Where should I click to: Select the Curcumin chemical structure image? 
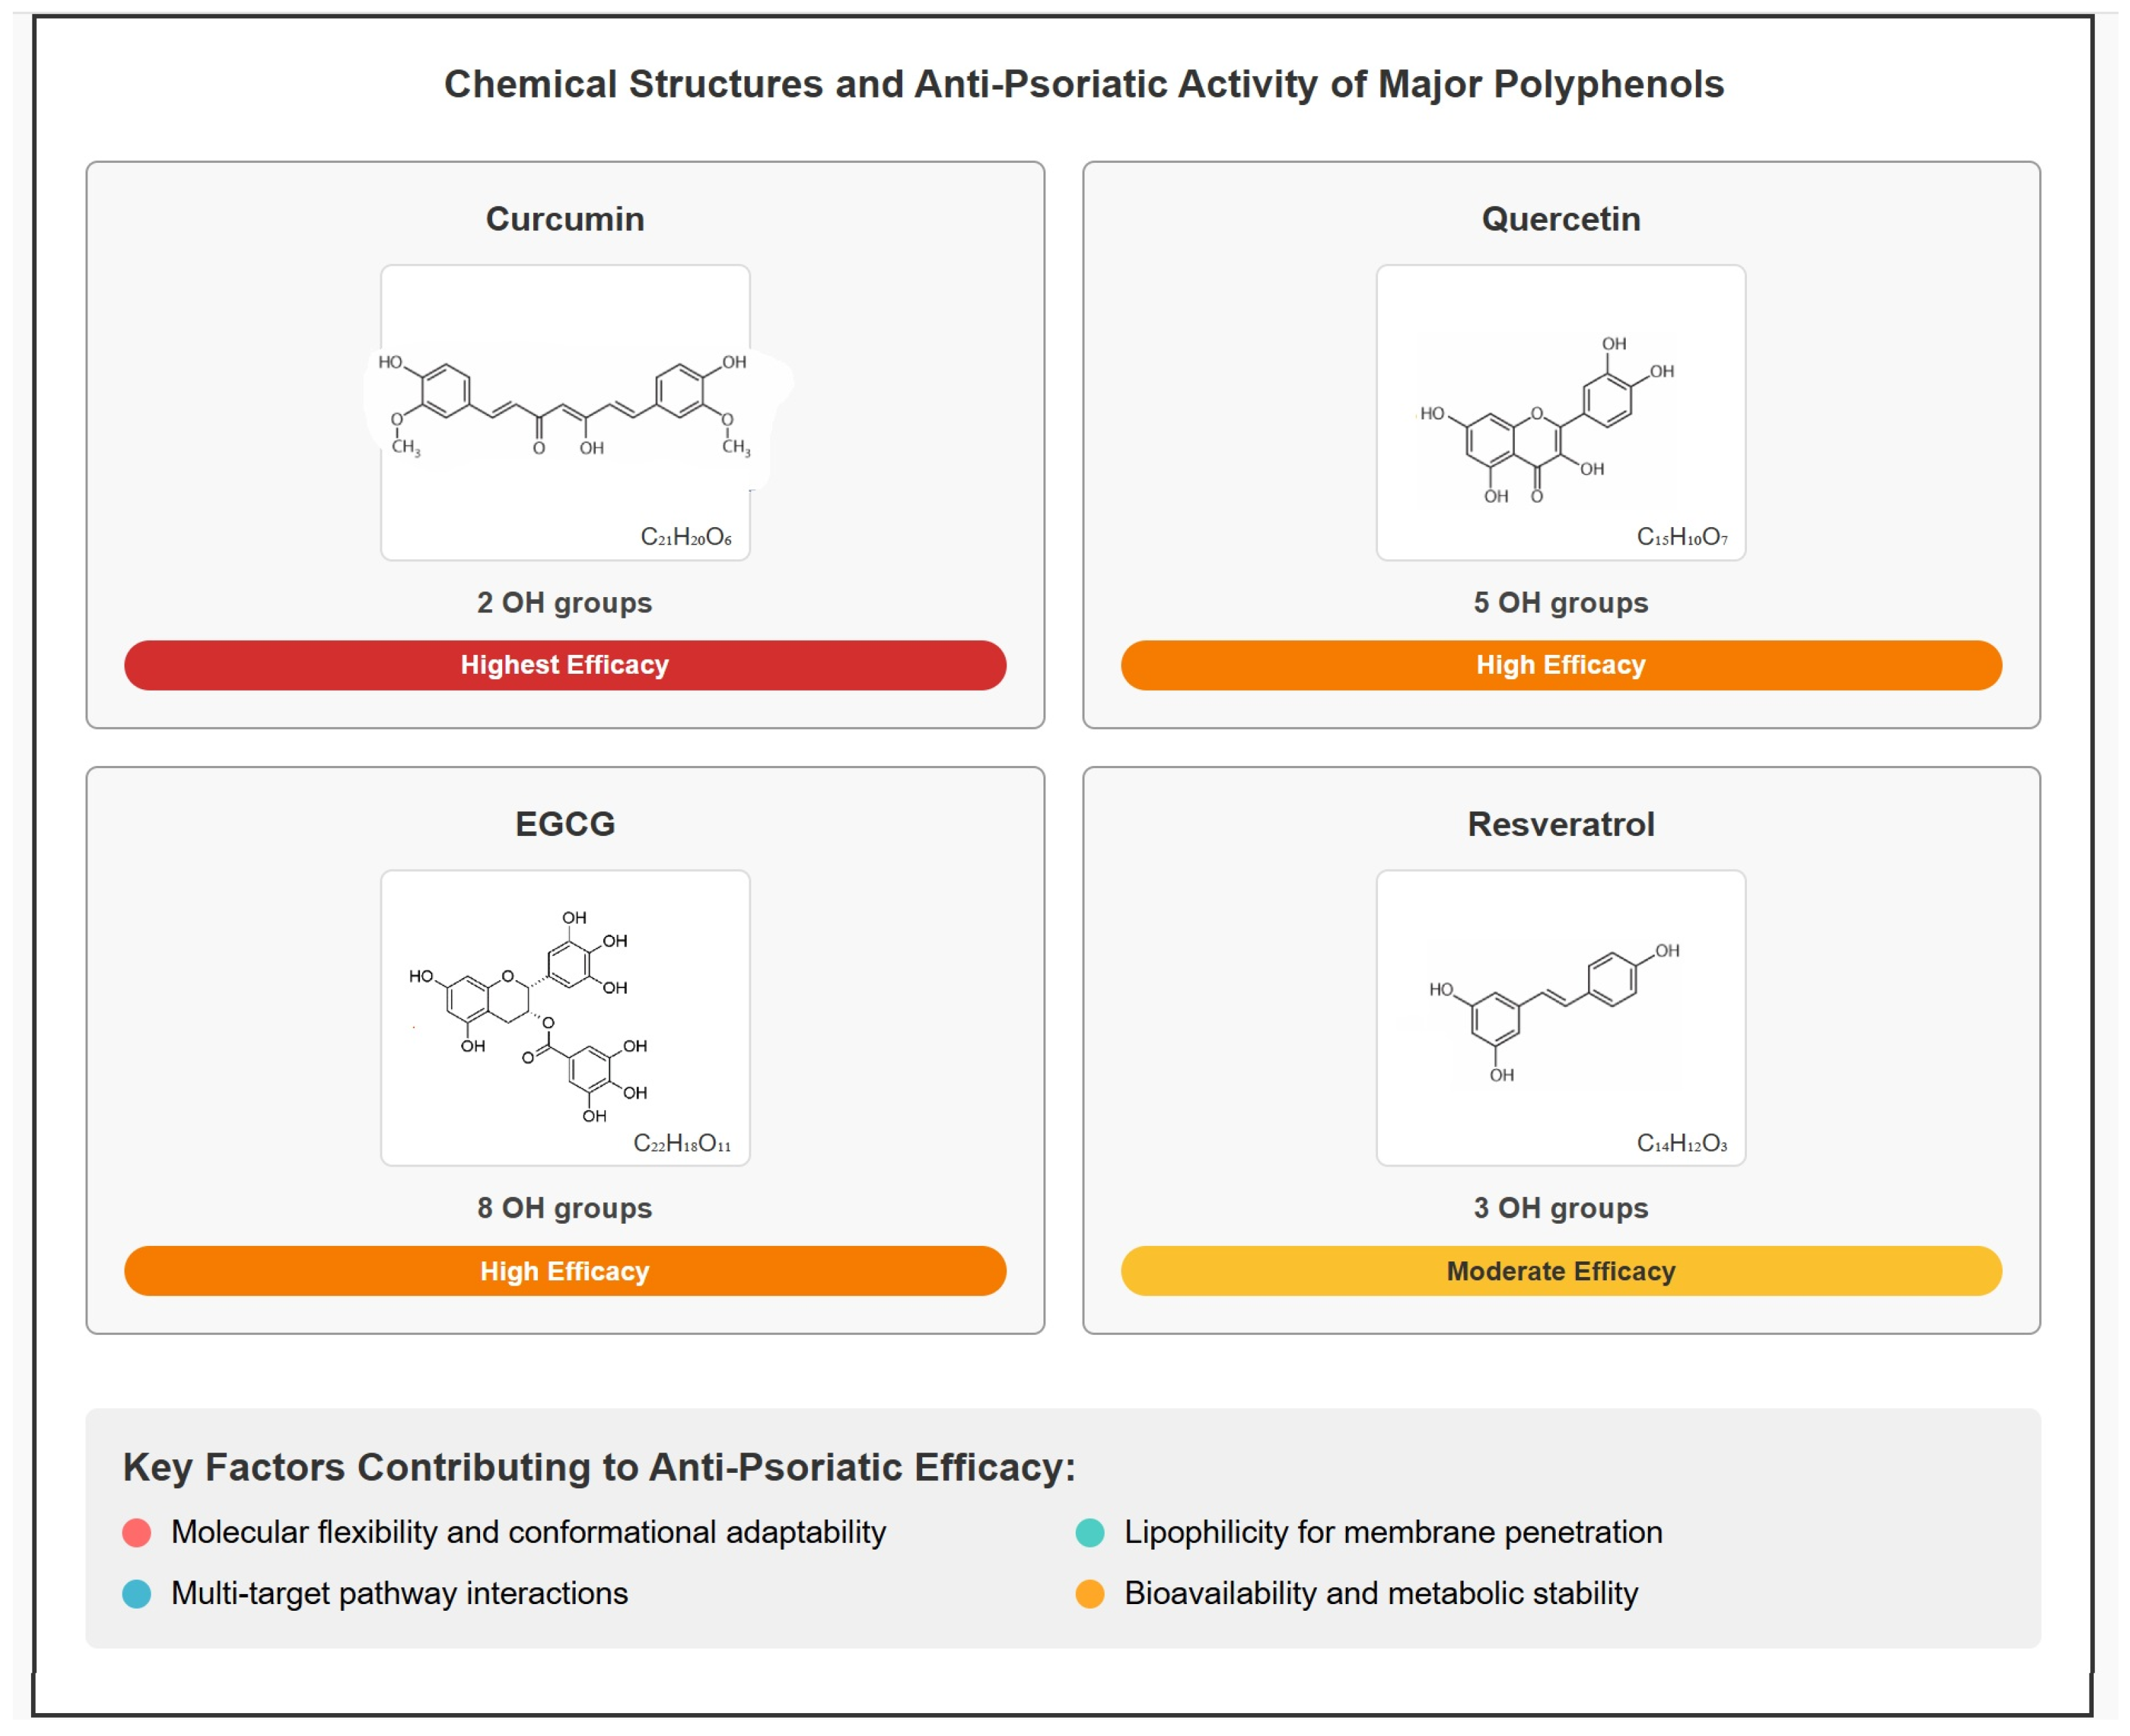(x=565, y=411)
